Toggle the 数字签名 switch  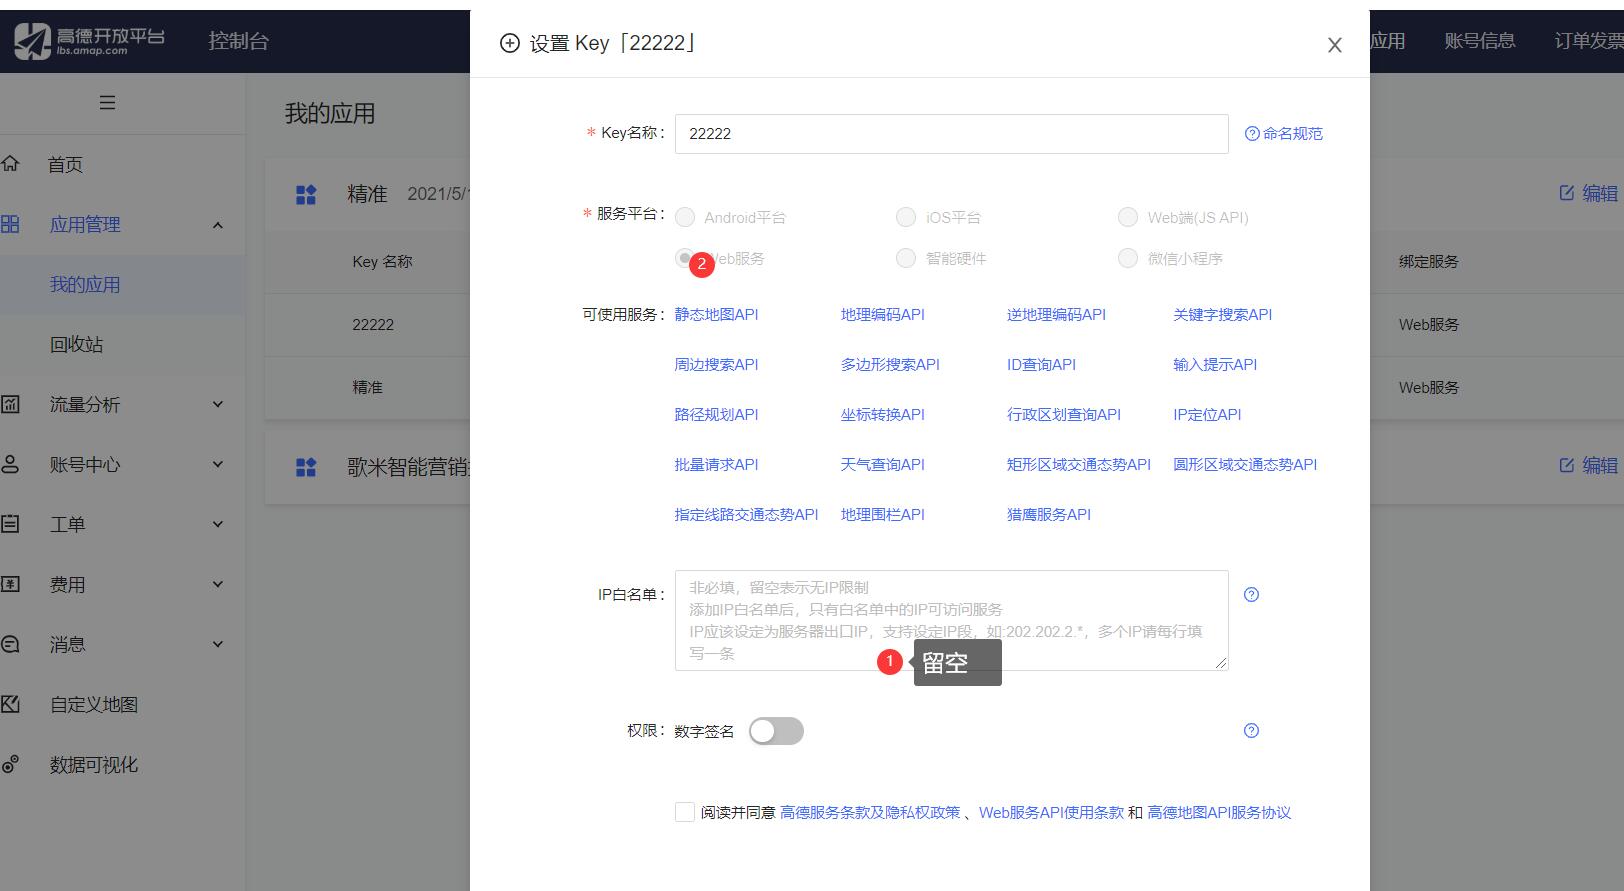(776, 731)
